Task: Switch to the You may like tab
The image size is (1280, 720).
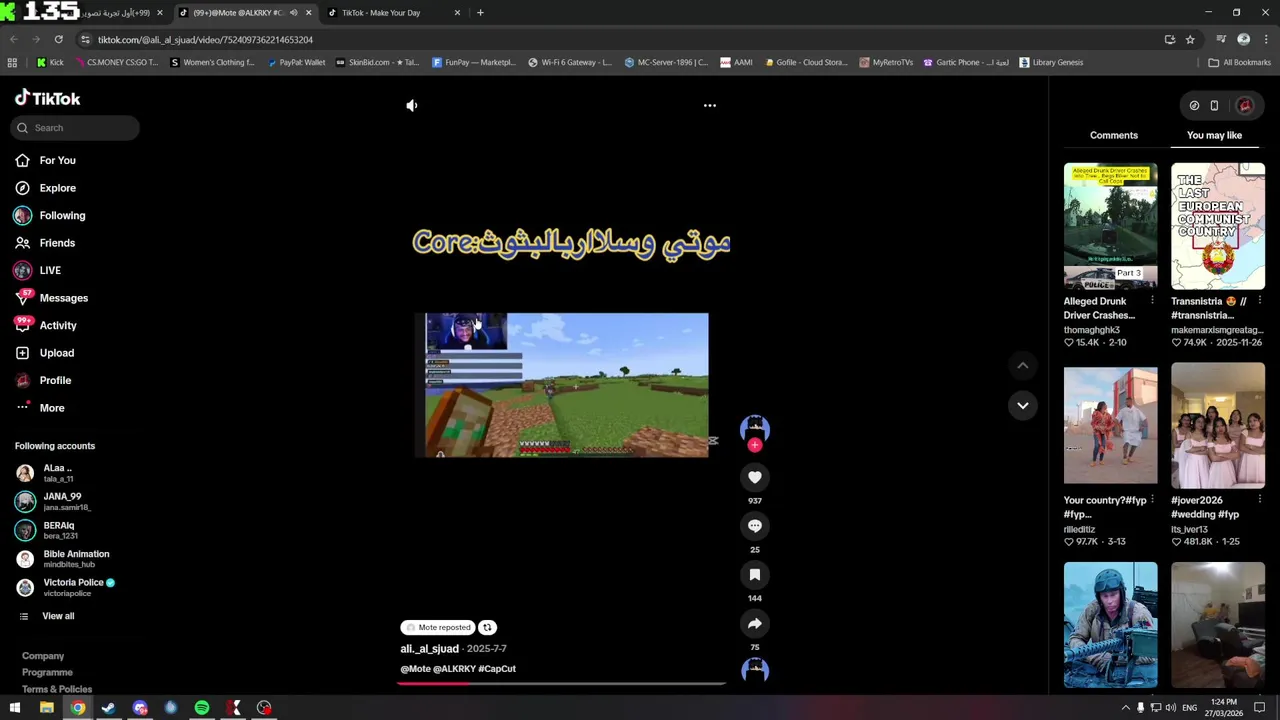Action: tap(1214, 135)
